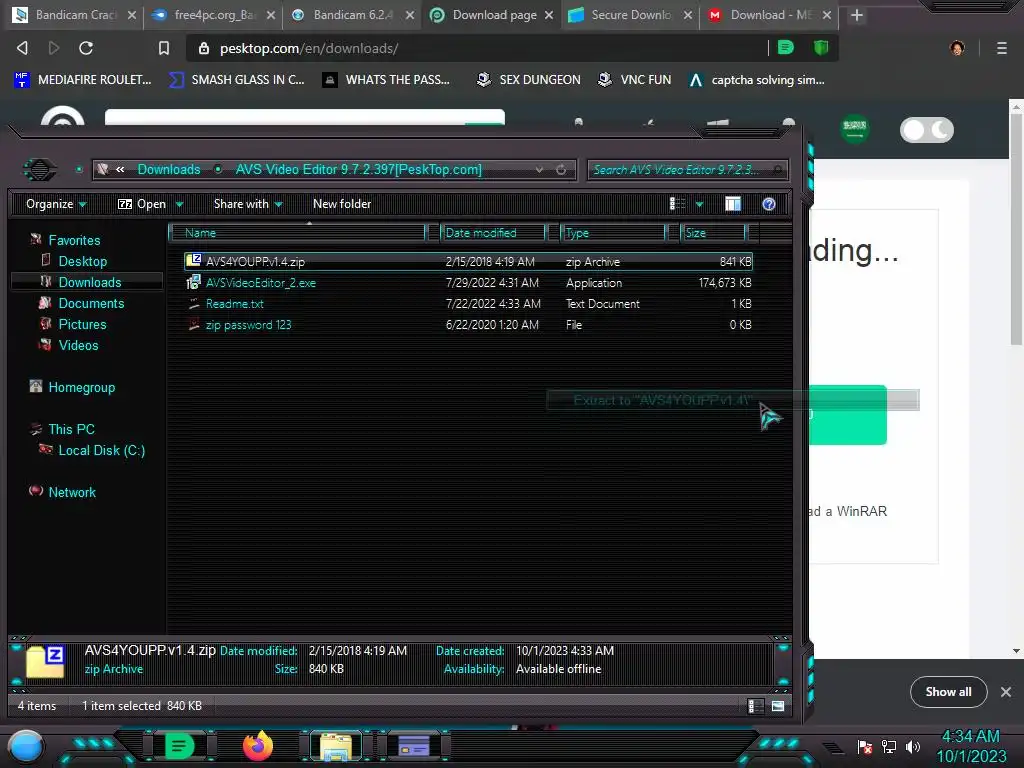Click New folder in Explorer toolbar
This screenshot has width=1024, height=768.
342,204
